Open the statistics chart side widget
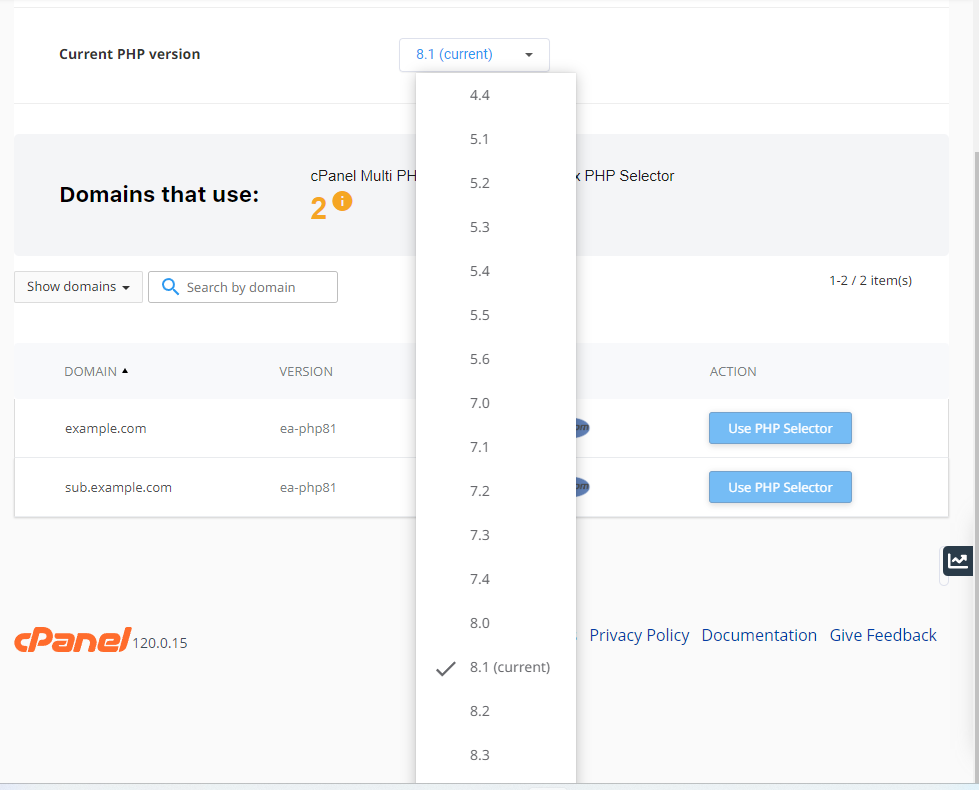 click(957, 560)
